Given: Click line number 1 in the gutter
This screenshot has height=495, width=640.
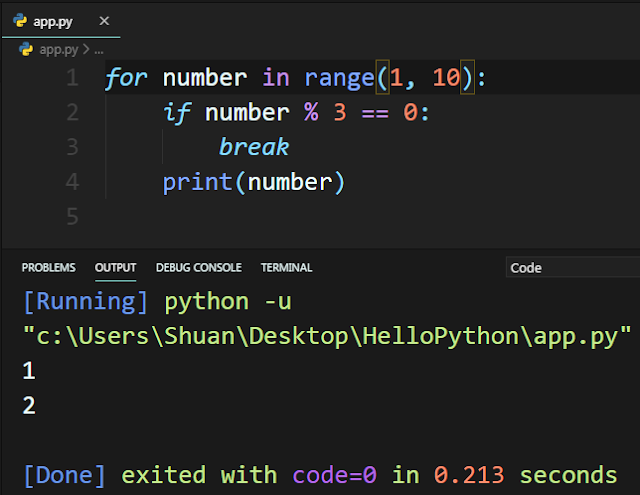Looking at the screenshot, I should 72,78.
